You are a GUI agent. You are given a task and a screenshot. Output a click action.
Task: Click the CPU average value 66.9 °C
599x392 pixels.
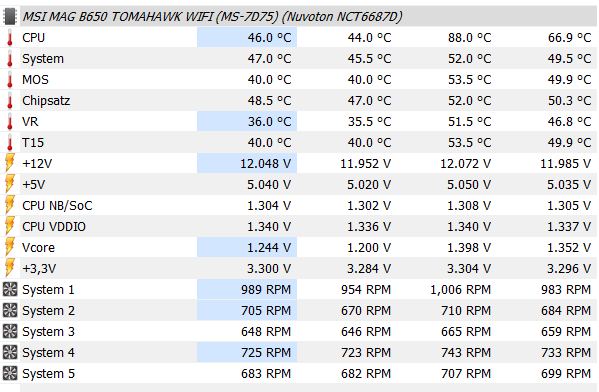pos(570,38)
